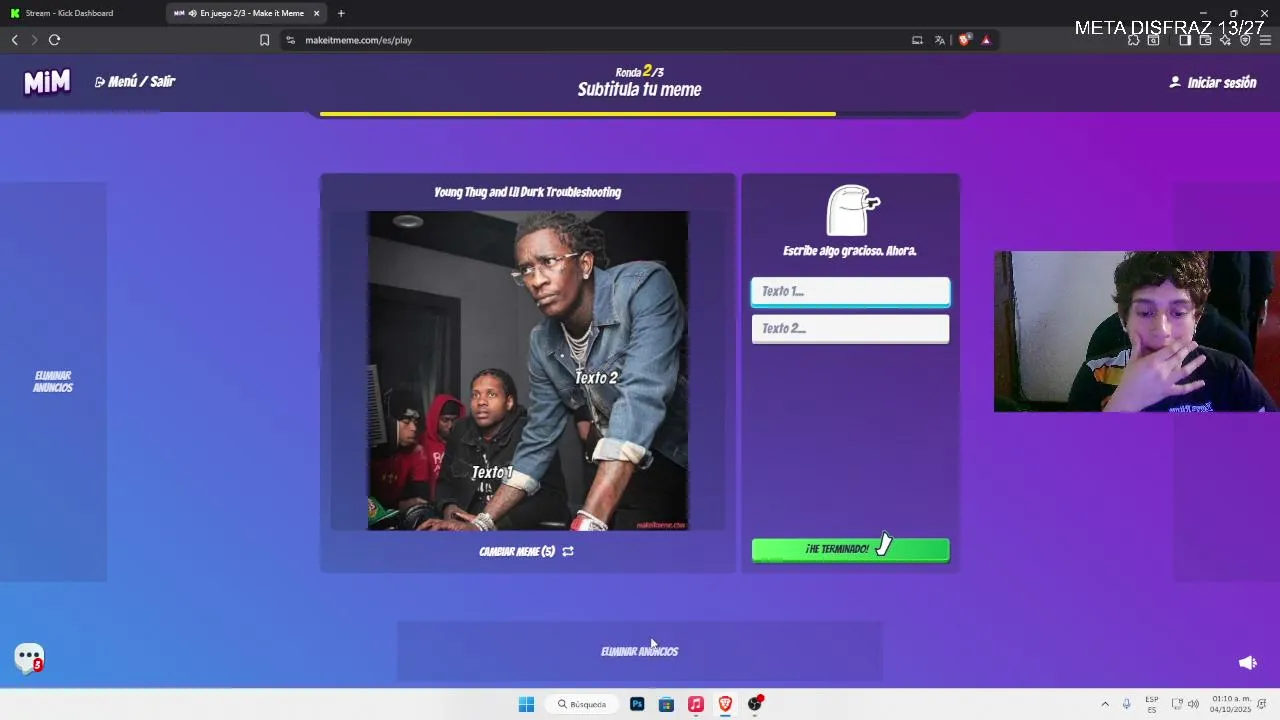Go forward in browser history
1280x720 pixels.
tap(34, 40)
